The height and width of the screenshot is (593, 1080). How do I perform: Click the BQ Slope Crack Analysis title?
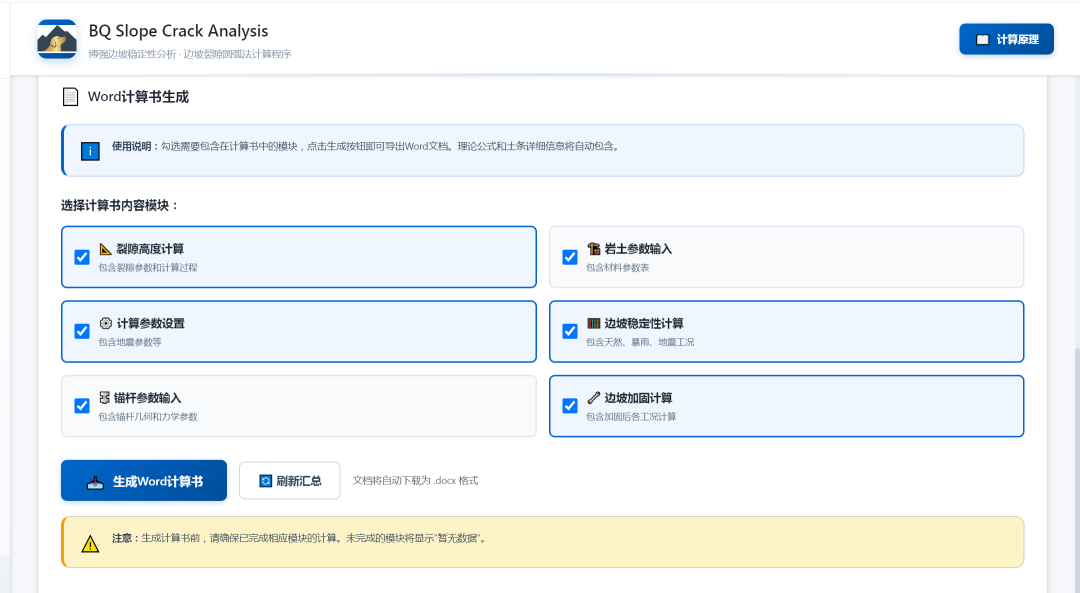pyautogui.click(x=178, y=31)
